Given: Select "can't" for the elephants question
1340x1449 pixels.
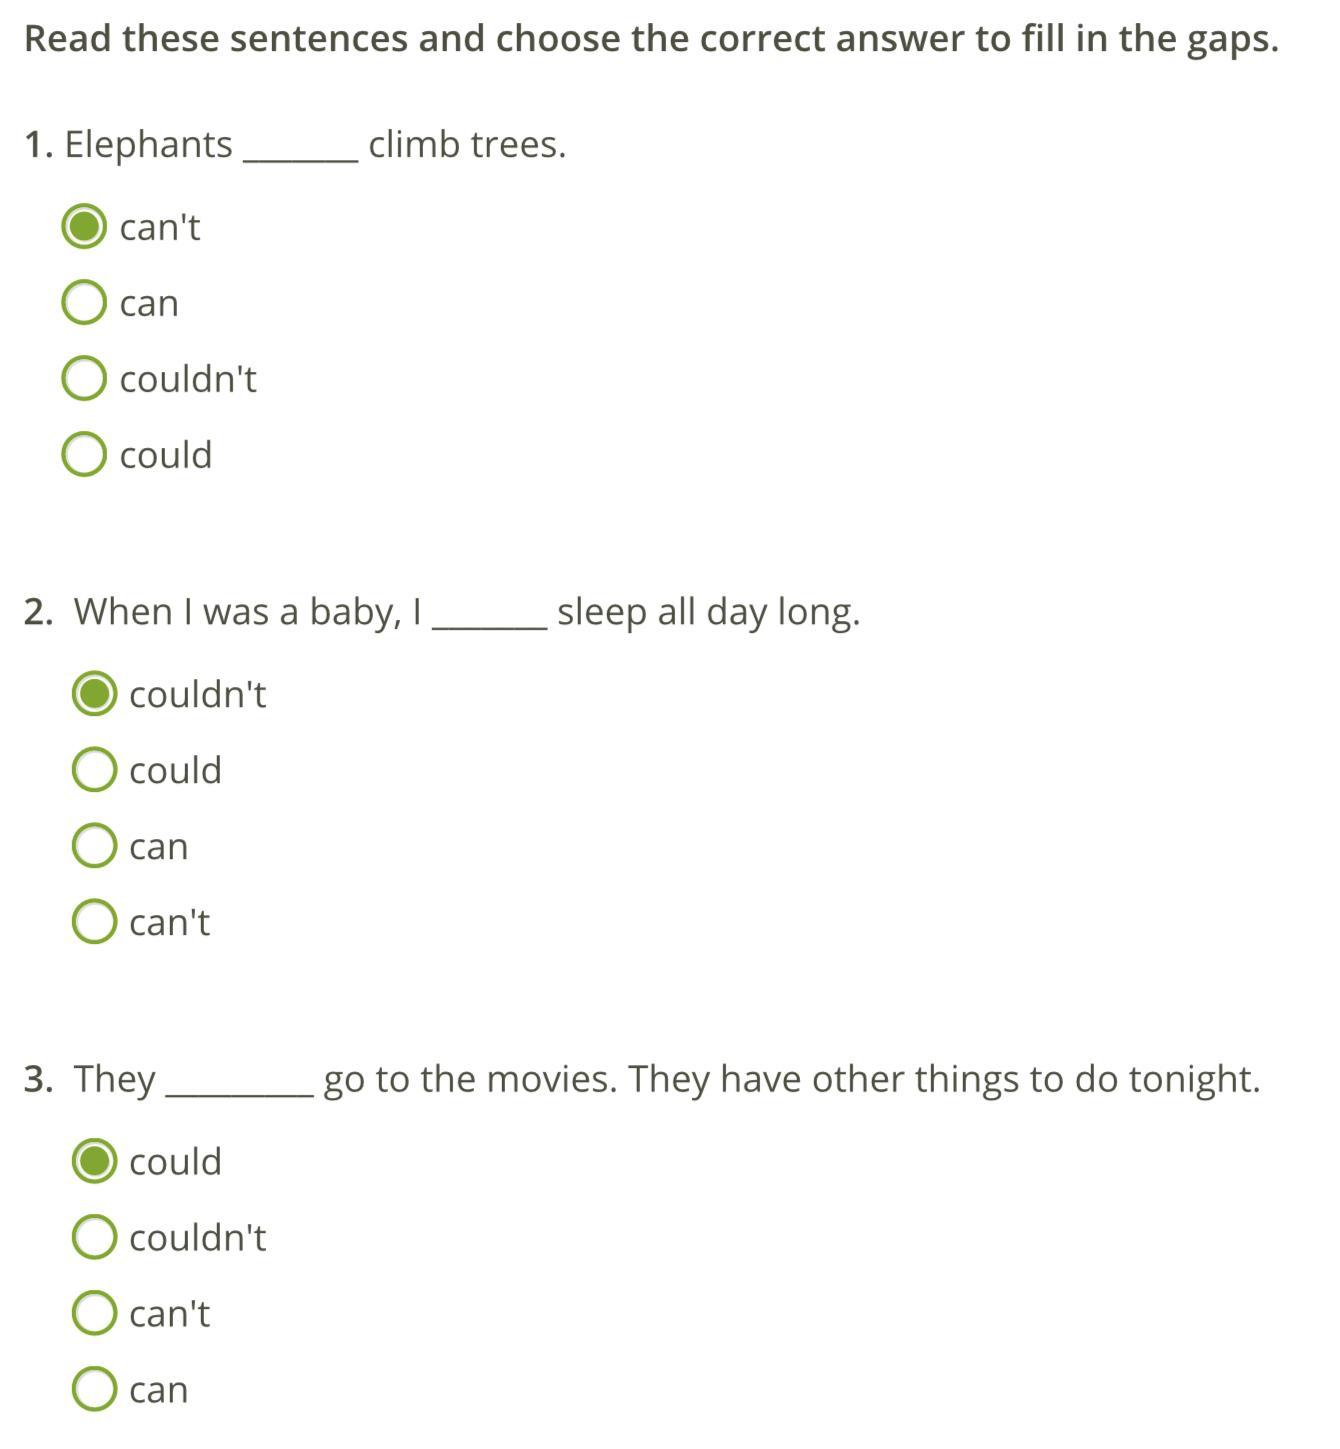Looking at the screenshot, I should pyautogui.click(x=84, y=226).
